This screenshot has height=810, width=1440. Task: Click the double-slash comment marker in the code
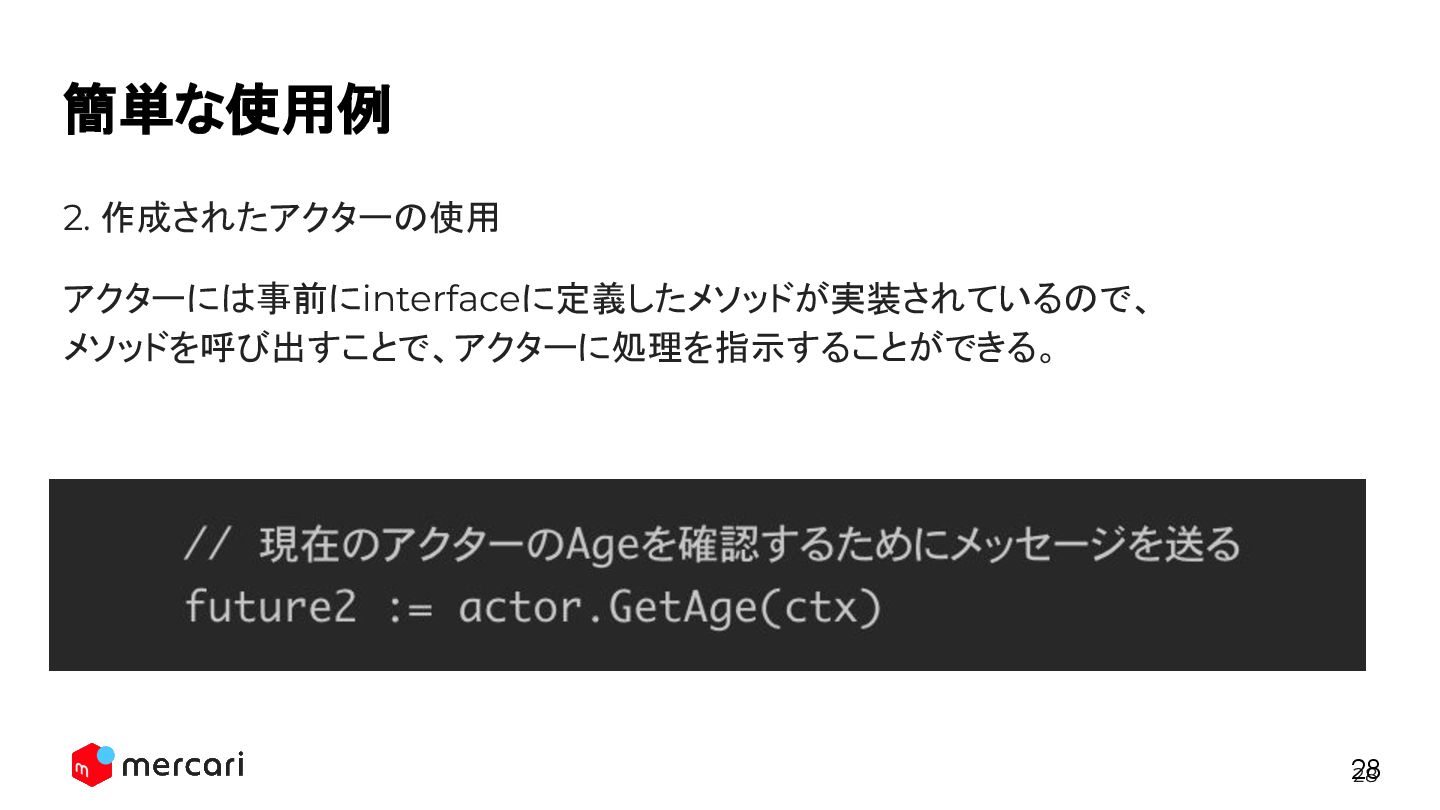point(208,546)
